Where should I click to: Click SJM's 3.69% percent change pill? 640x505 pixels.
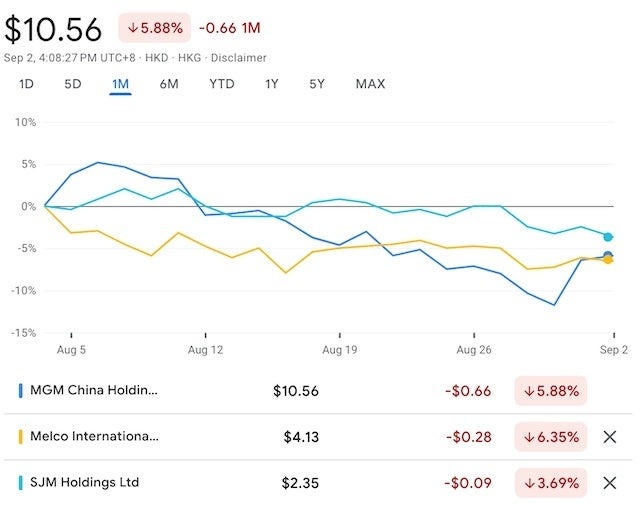tap(551, 483)
